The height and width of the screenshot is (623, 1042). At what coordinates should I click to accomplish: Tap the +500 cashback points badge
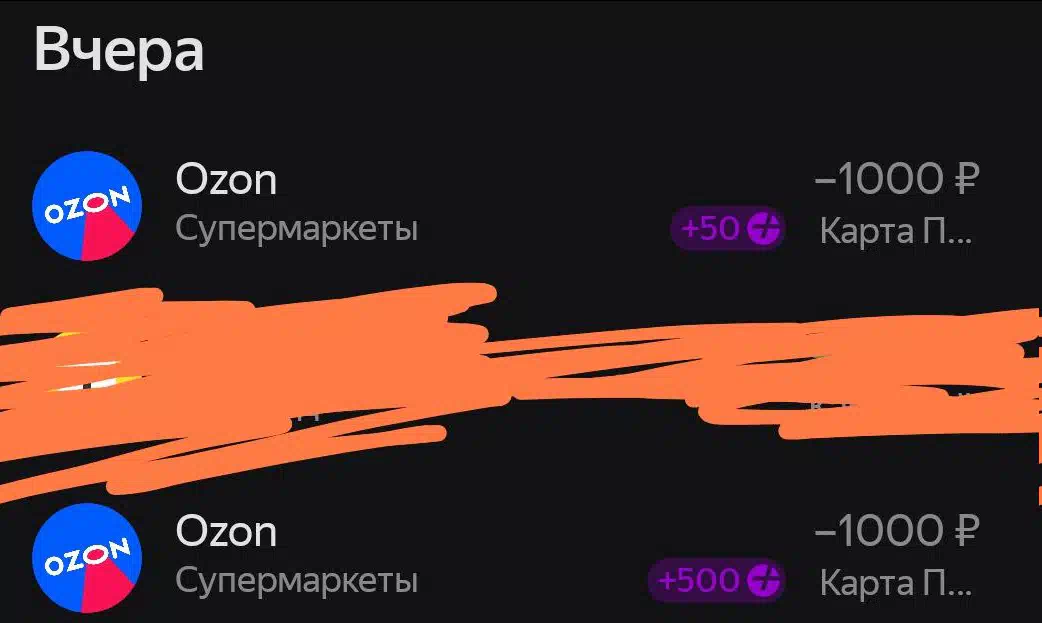[x=716, y=580]
